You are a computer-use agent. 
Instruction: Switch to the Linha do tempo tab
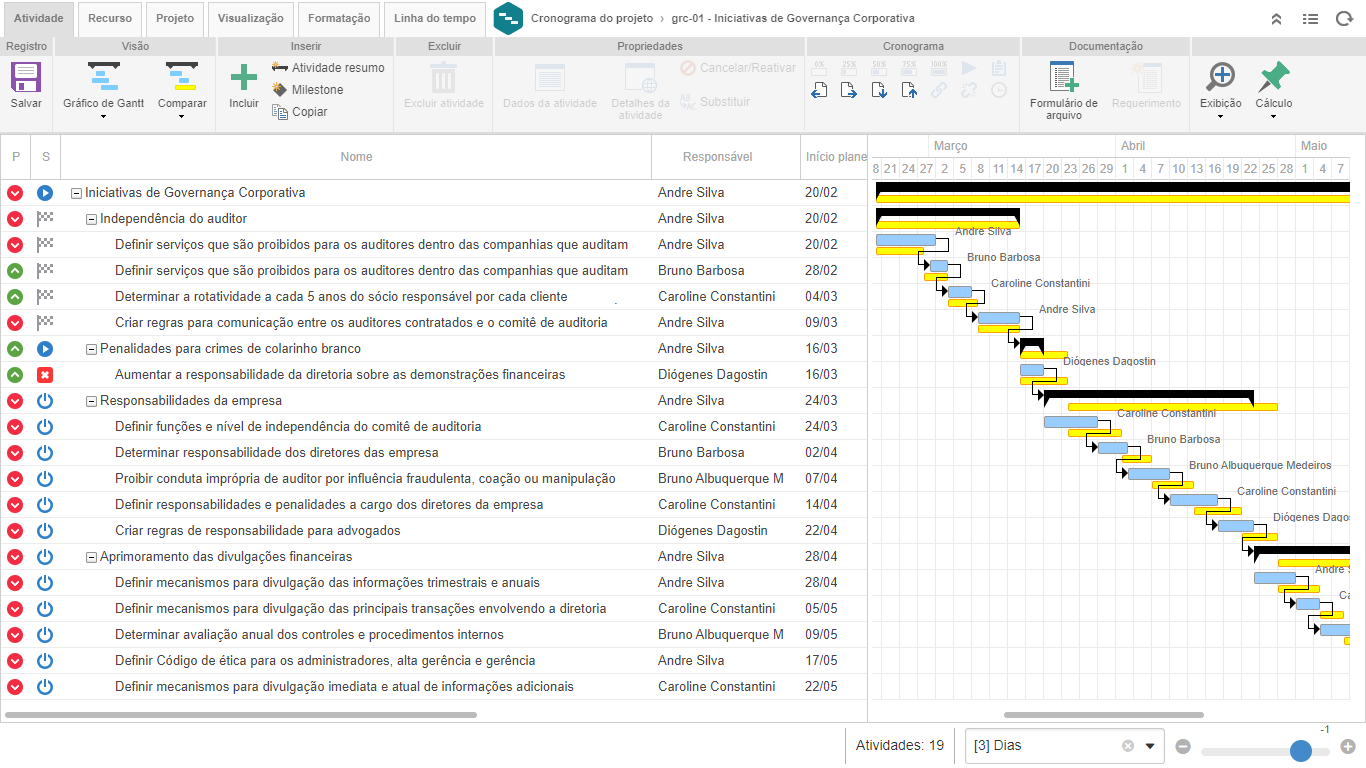tap(435, 19)
